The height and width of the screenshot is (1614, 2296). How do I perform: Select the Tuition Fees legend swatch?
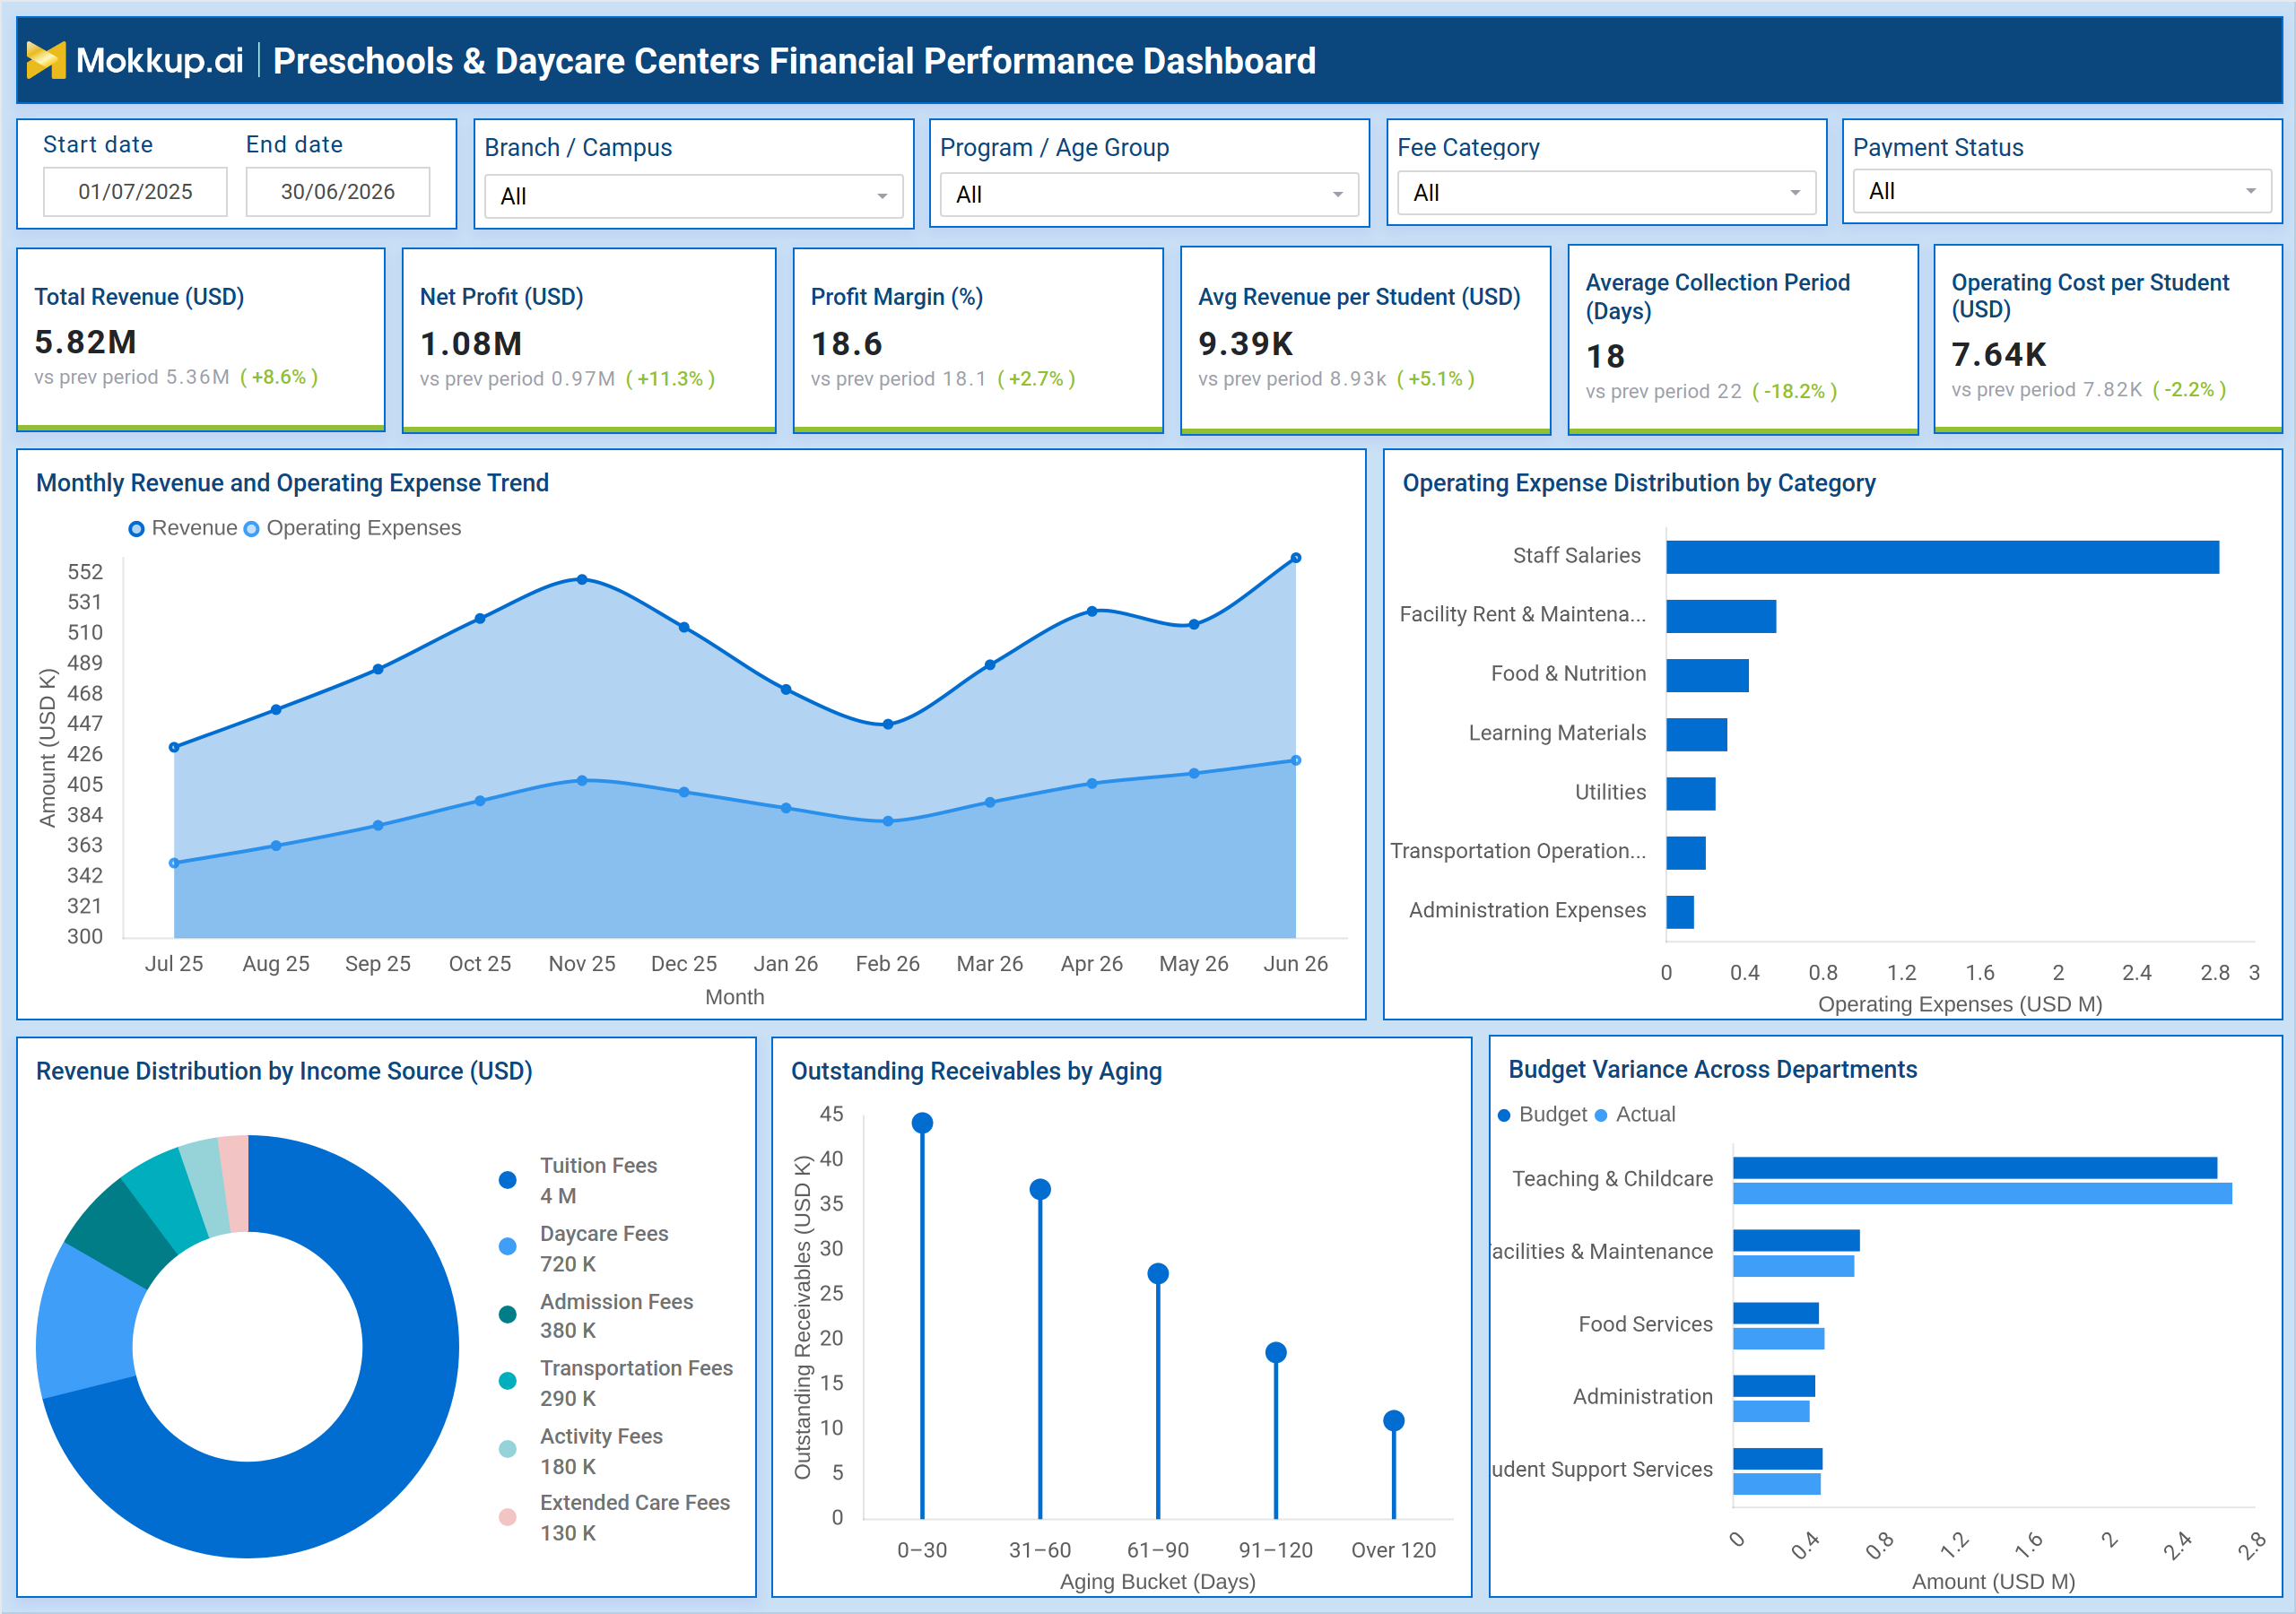coord(508,1180)
